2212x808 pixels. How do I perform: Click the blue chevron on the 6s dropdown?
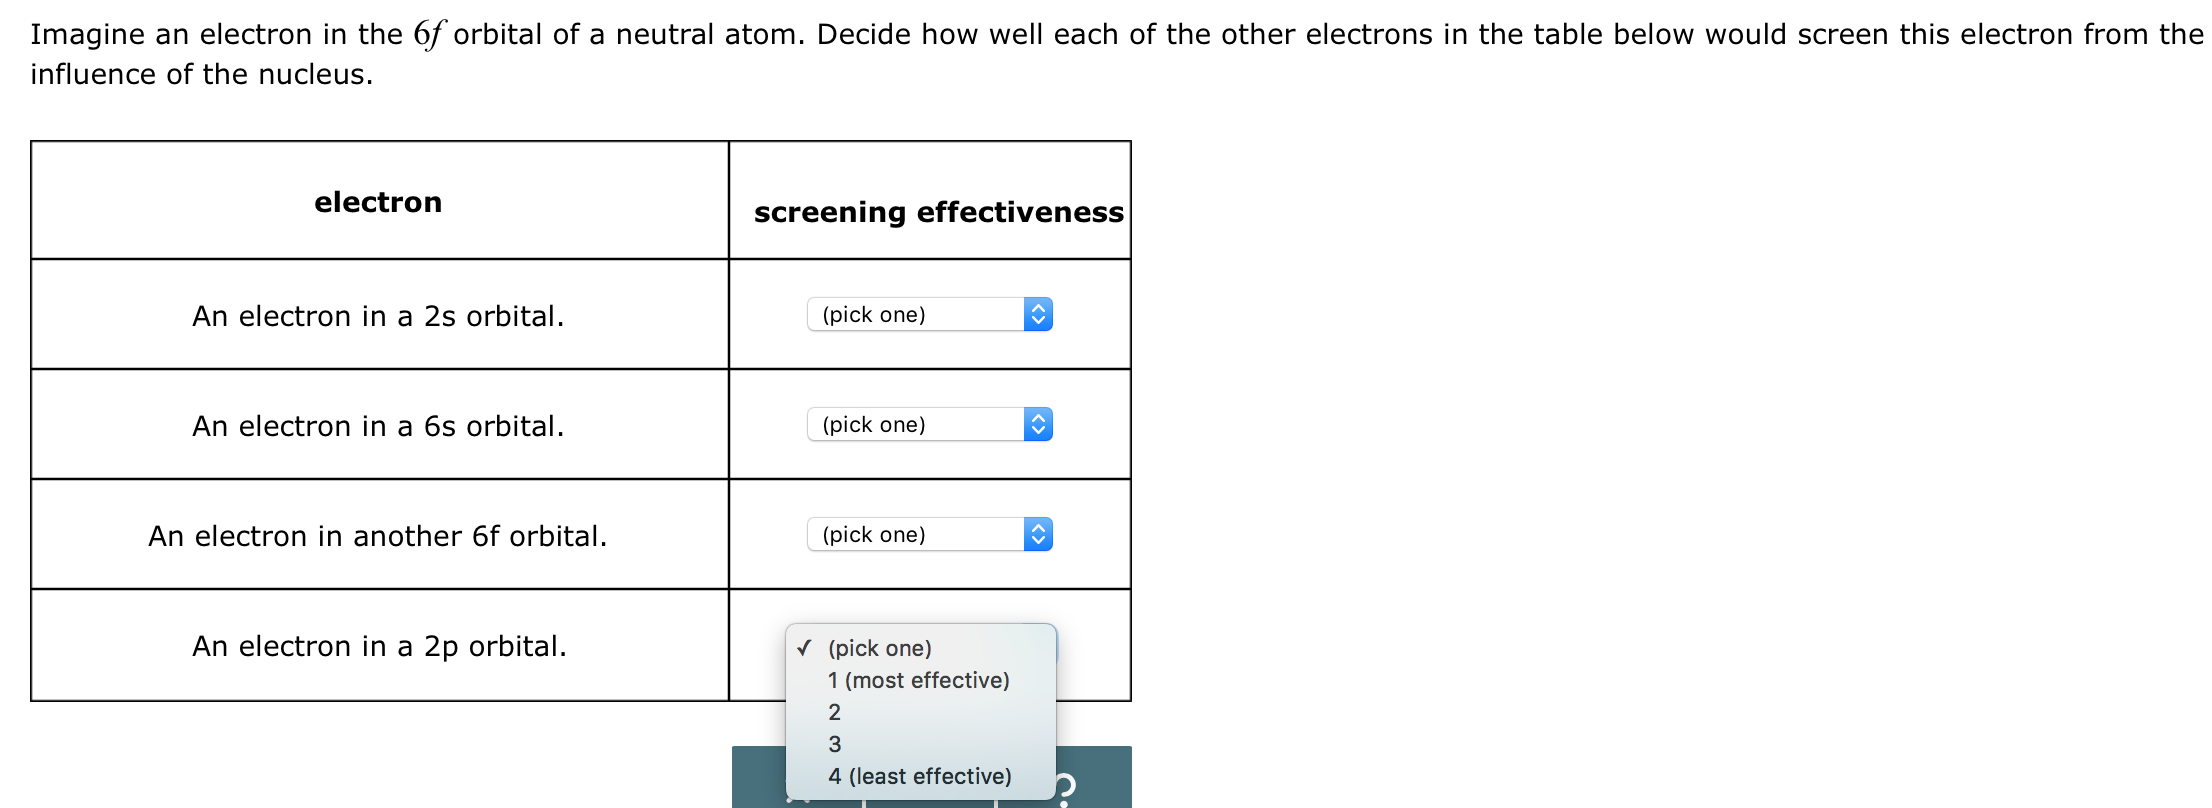click(x=1038, y=424)
